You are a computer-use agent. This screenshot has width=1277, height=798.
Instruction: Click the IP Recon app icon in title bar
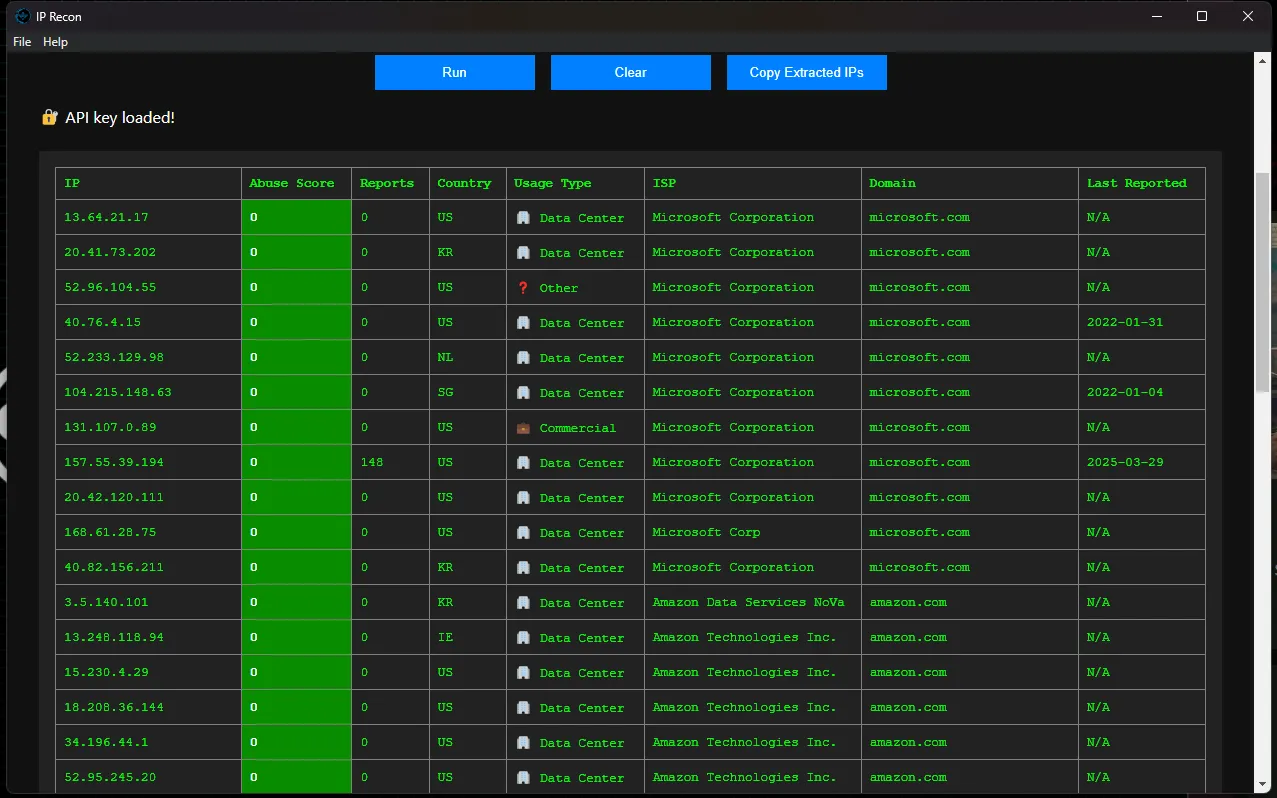click(22, 16)
